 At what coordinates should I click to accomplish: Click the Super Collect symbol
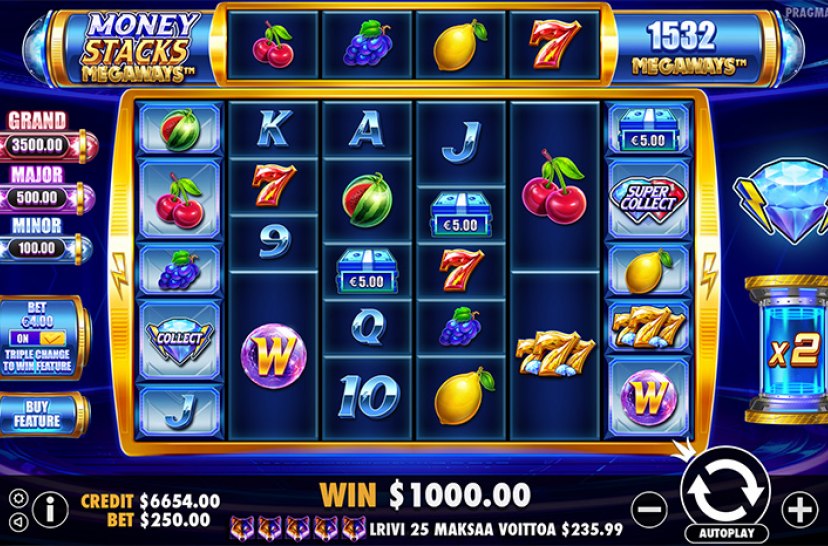pyautogui.click(x=648, y=199)
